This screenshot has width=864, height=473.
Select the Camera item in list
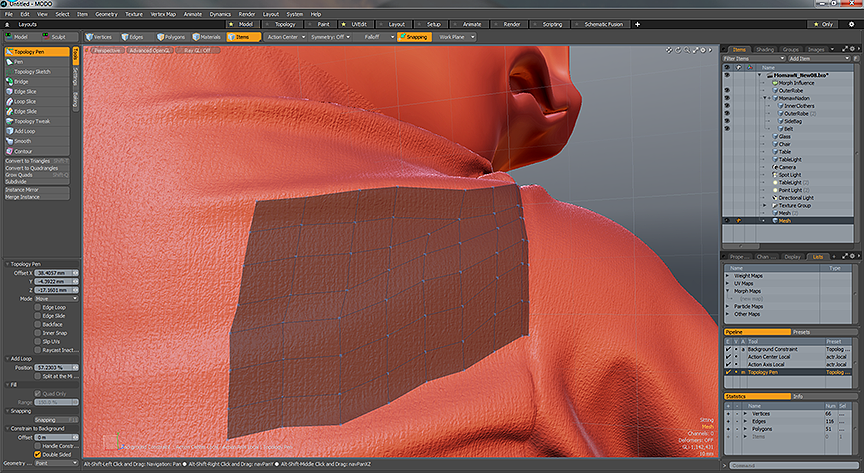pyautogui.click(x=787, y=167)
